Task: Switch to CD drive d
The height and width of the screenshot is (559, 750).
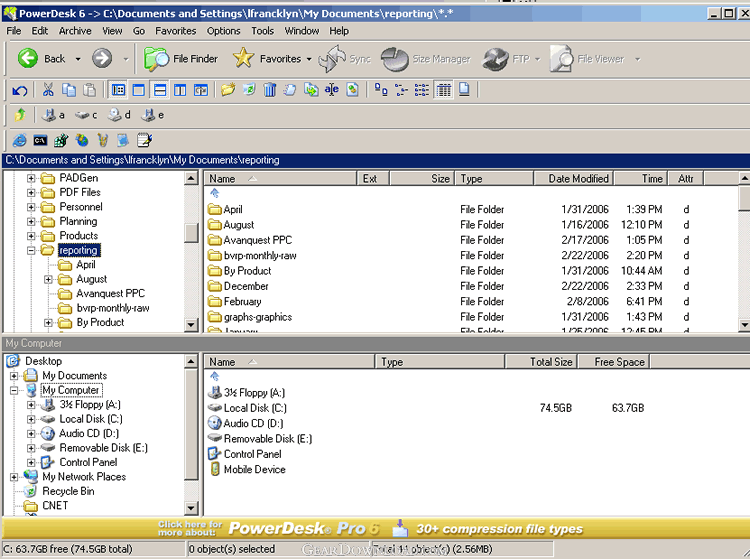Action: [x=119, y=115]
